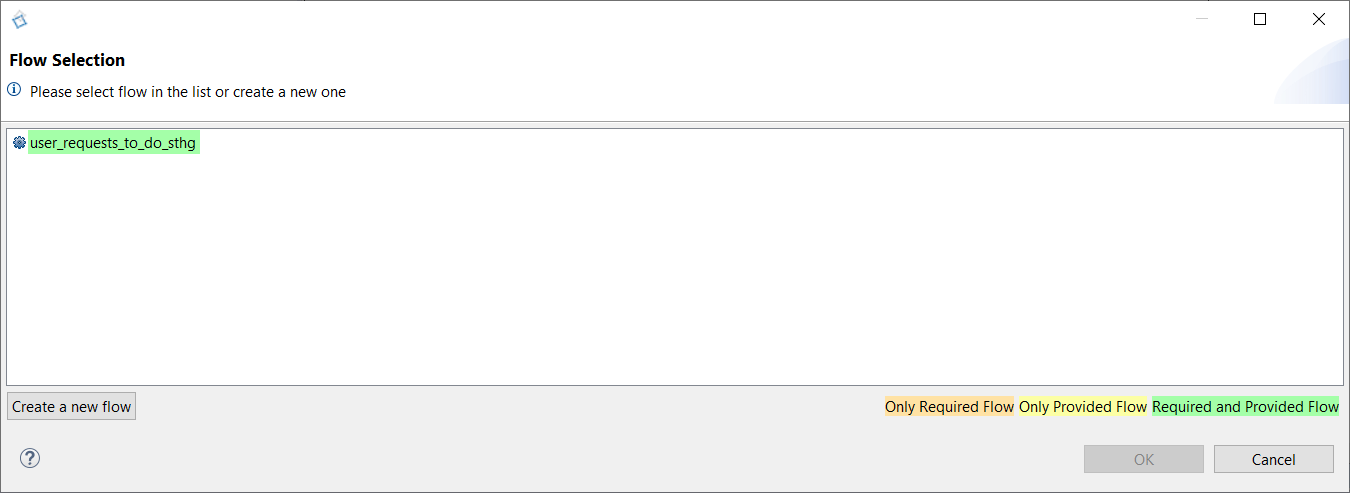Maximize the dialog window
The height and width of the screenshot is (493, 1350).
(x=1260, y=19)
